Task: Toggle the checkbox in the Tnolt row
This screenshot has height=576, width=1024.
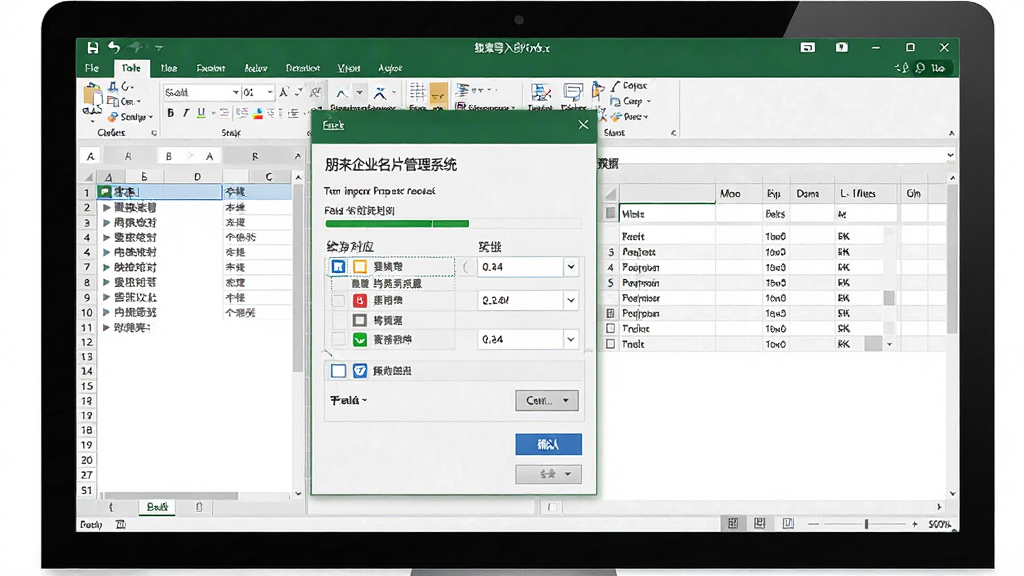Action: [611, 344]
